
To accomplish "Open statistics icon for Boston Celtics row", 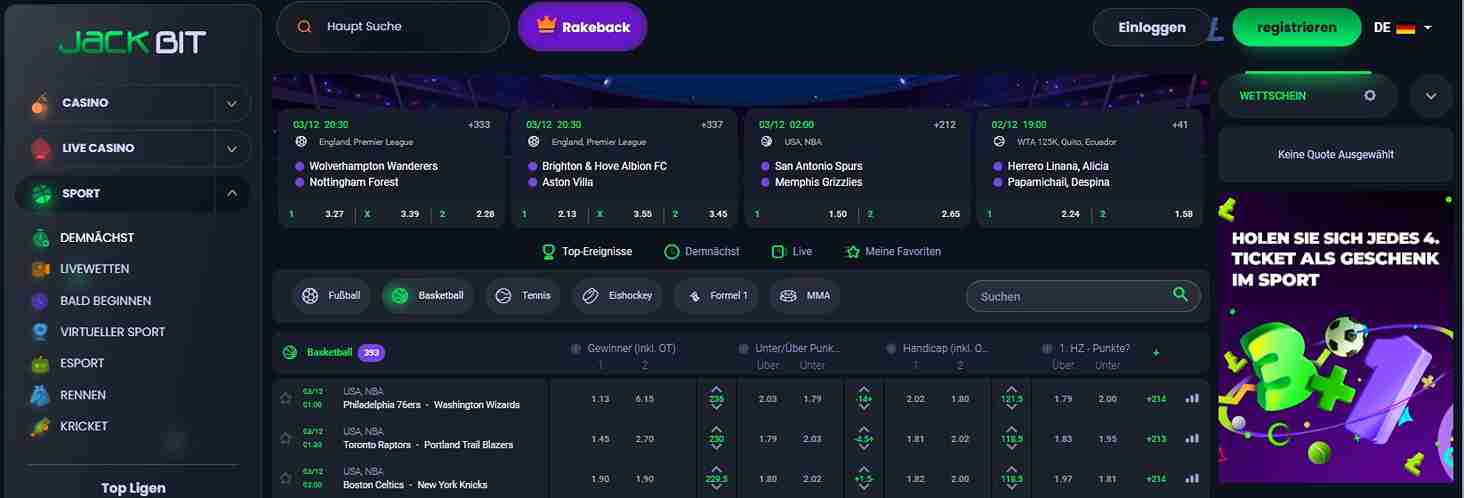I will coord(1192,478).
